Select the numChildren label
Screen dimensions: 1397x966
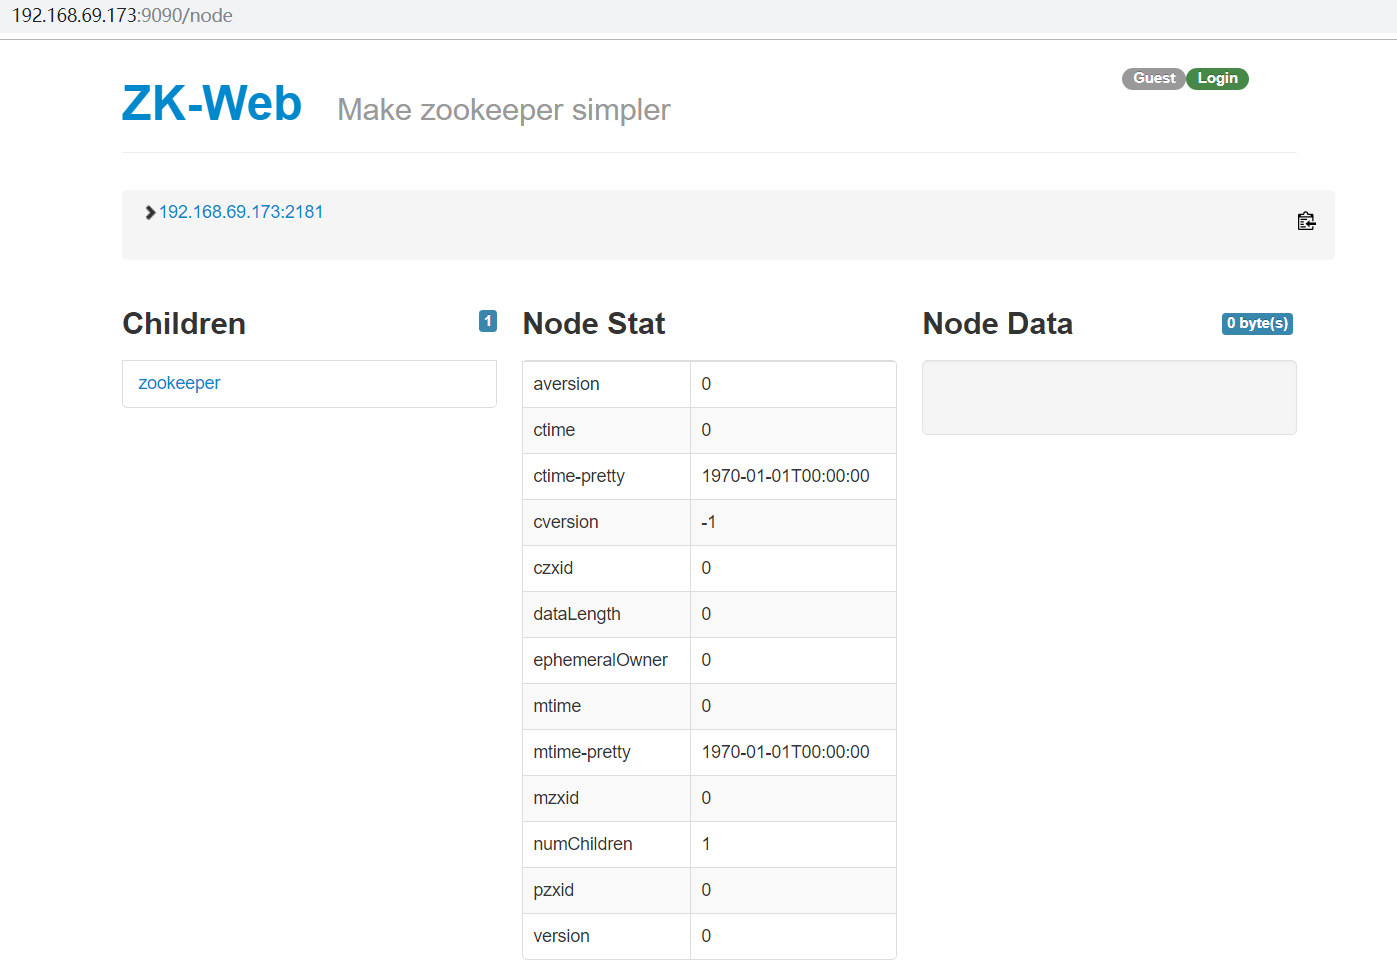[x=583, y=844]
